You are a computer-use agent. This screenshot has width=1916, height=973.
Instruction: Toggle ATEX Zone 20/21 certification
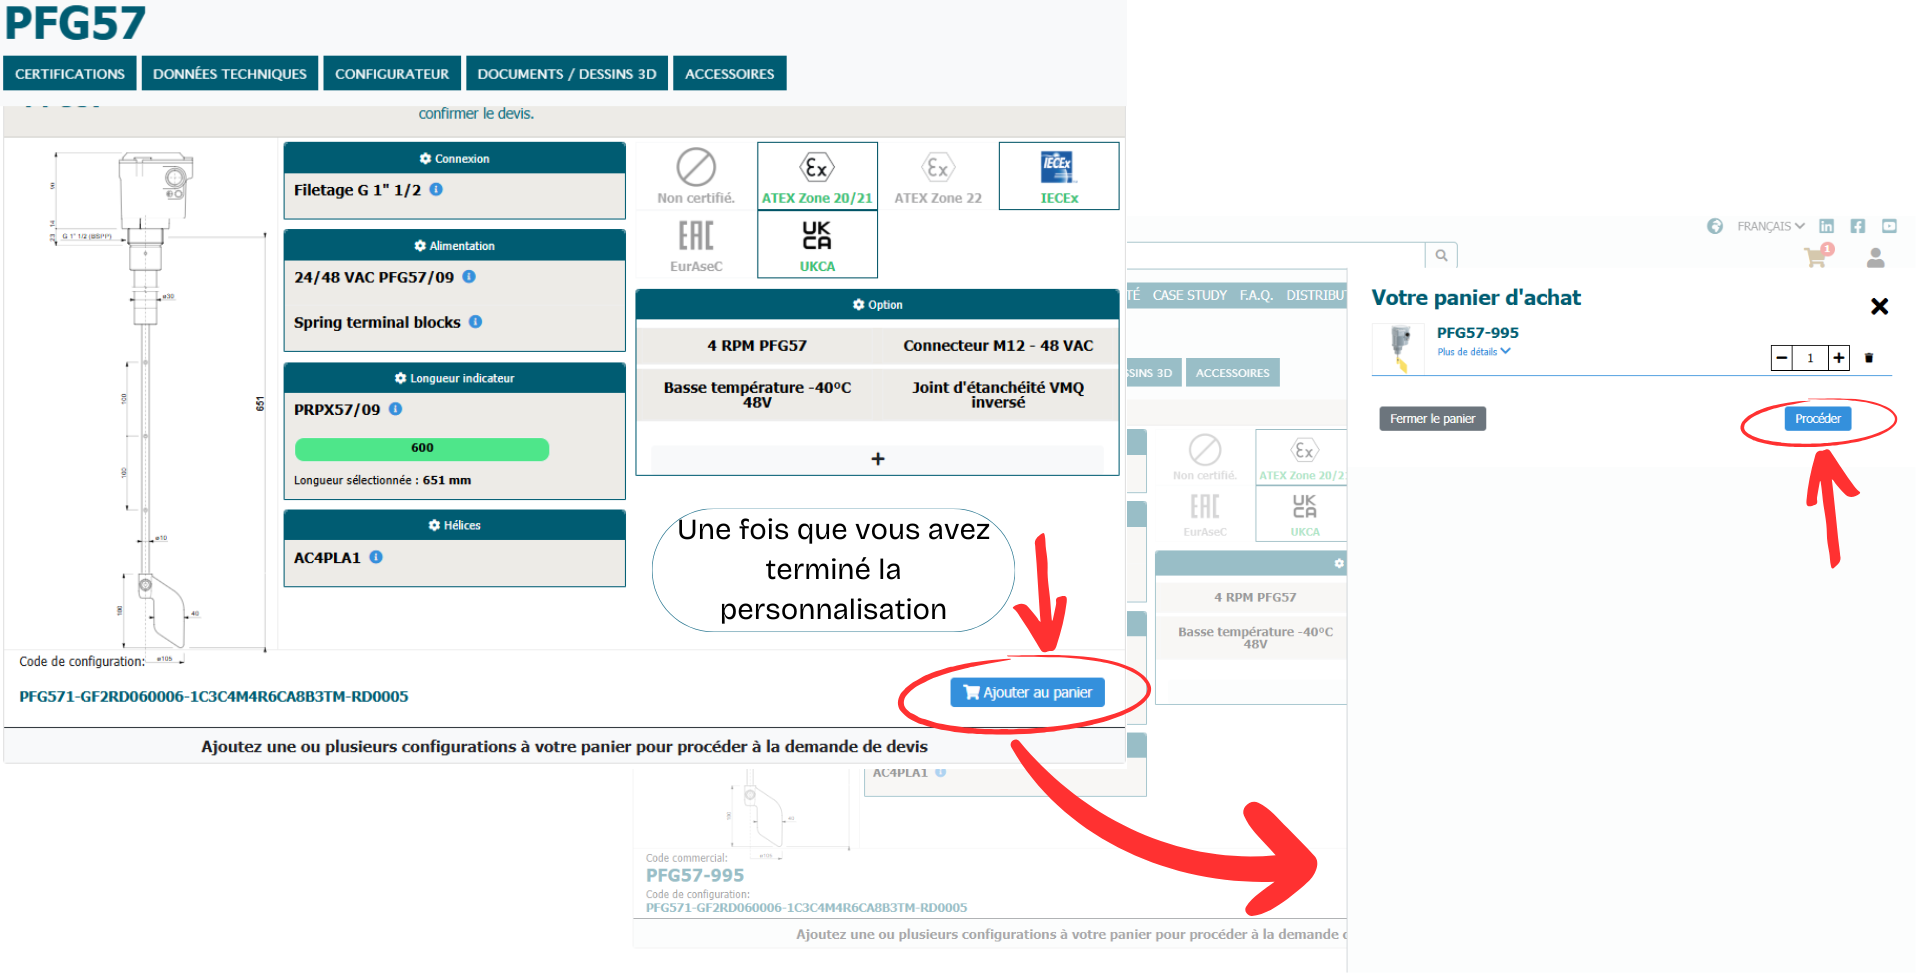click(817, 176)
